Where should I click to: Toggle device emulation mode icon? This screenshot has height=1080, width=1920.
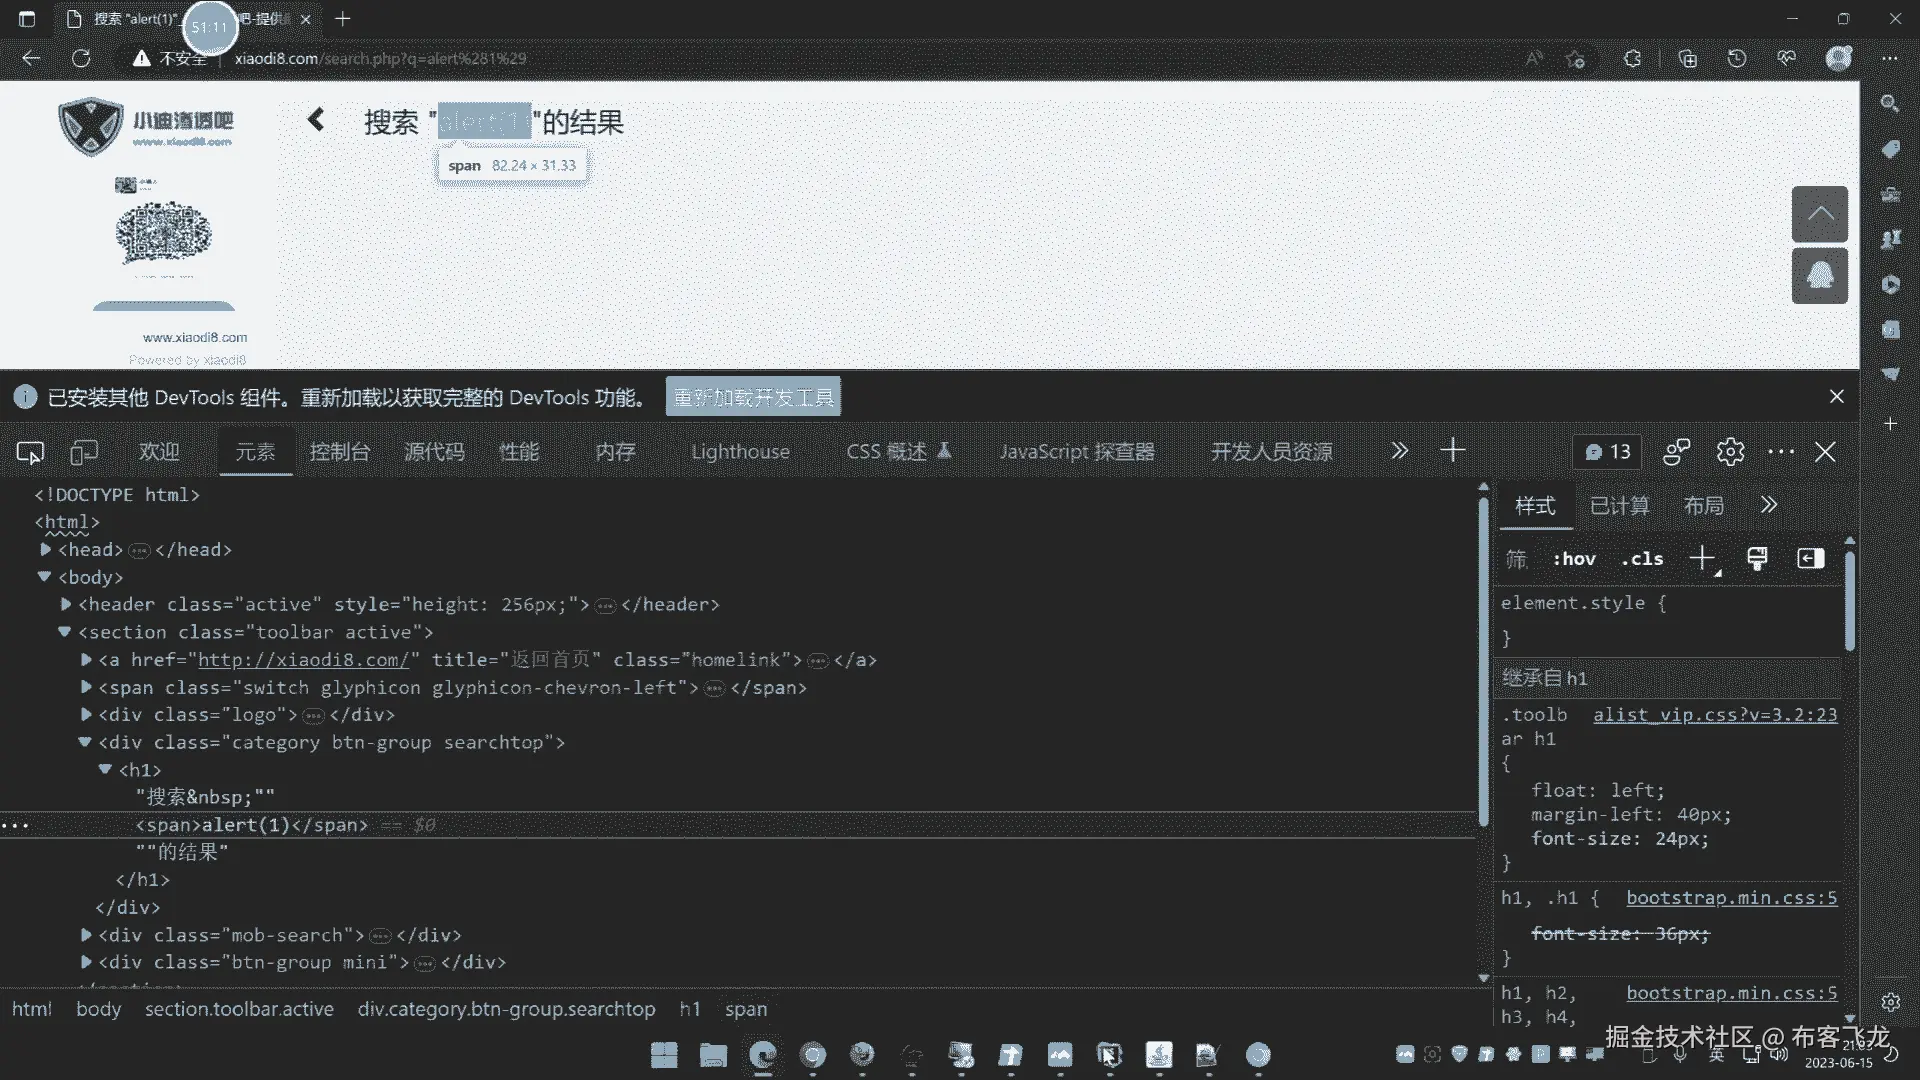pos(84,453)
